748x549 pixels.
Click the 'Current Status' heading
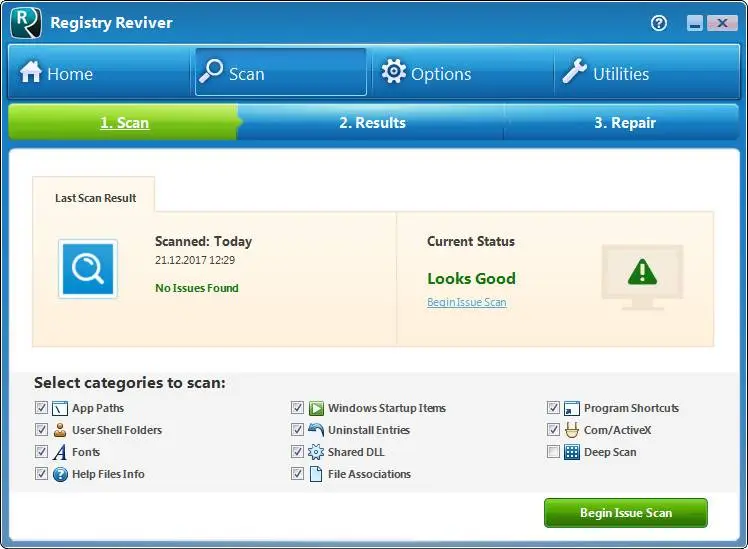[471, 241]
